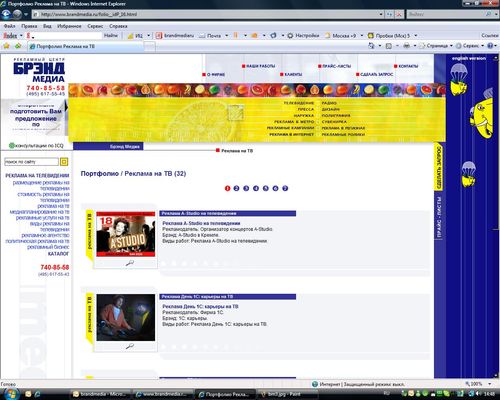Screen dimensions: 500x400
Task: Go to portfolio page 7
Action: (285, 188)
